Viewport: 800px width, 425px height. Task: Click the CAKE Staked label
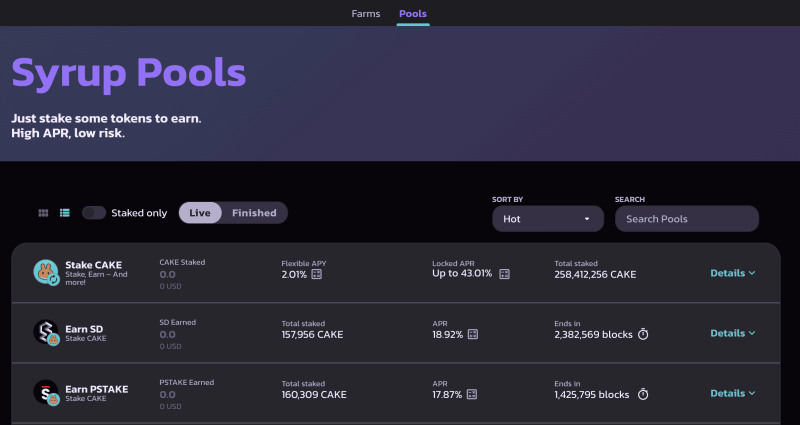click(x=182, y=262)
